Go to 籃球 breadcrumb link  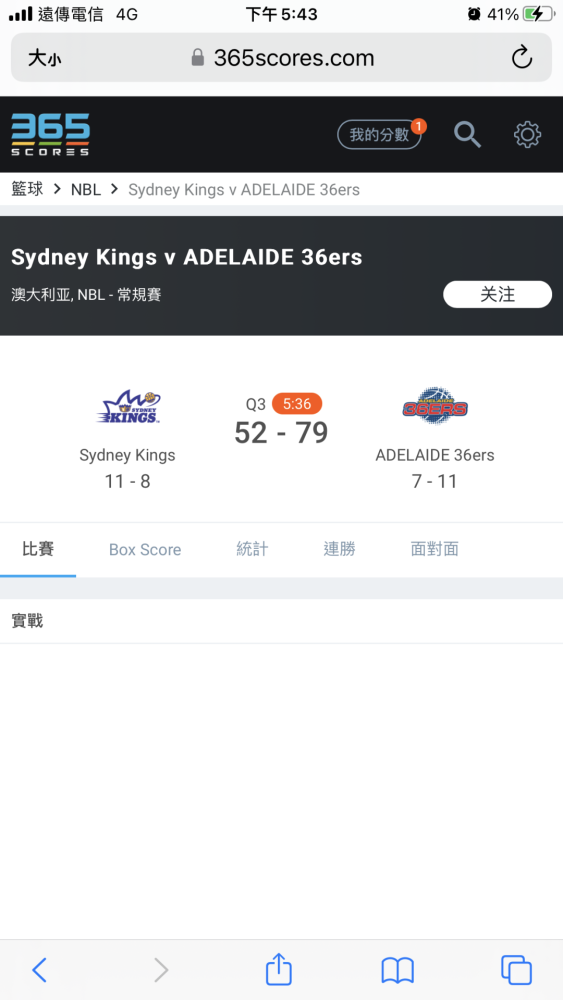click(27, 189)
